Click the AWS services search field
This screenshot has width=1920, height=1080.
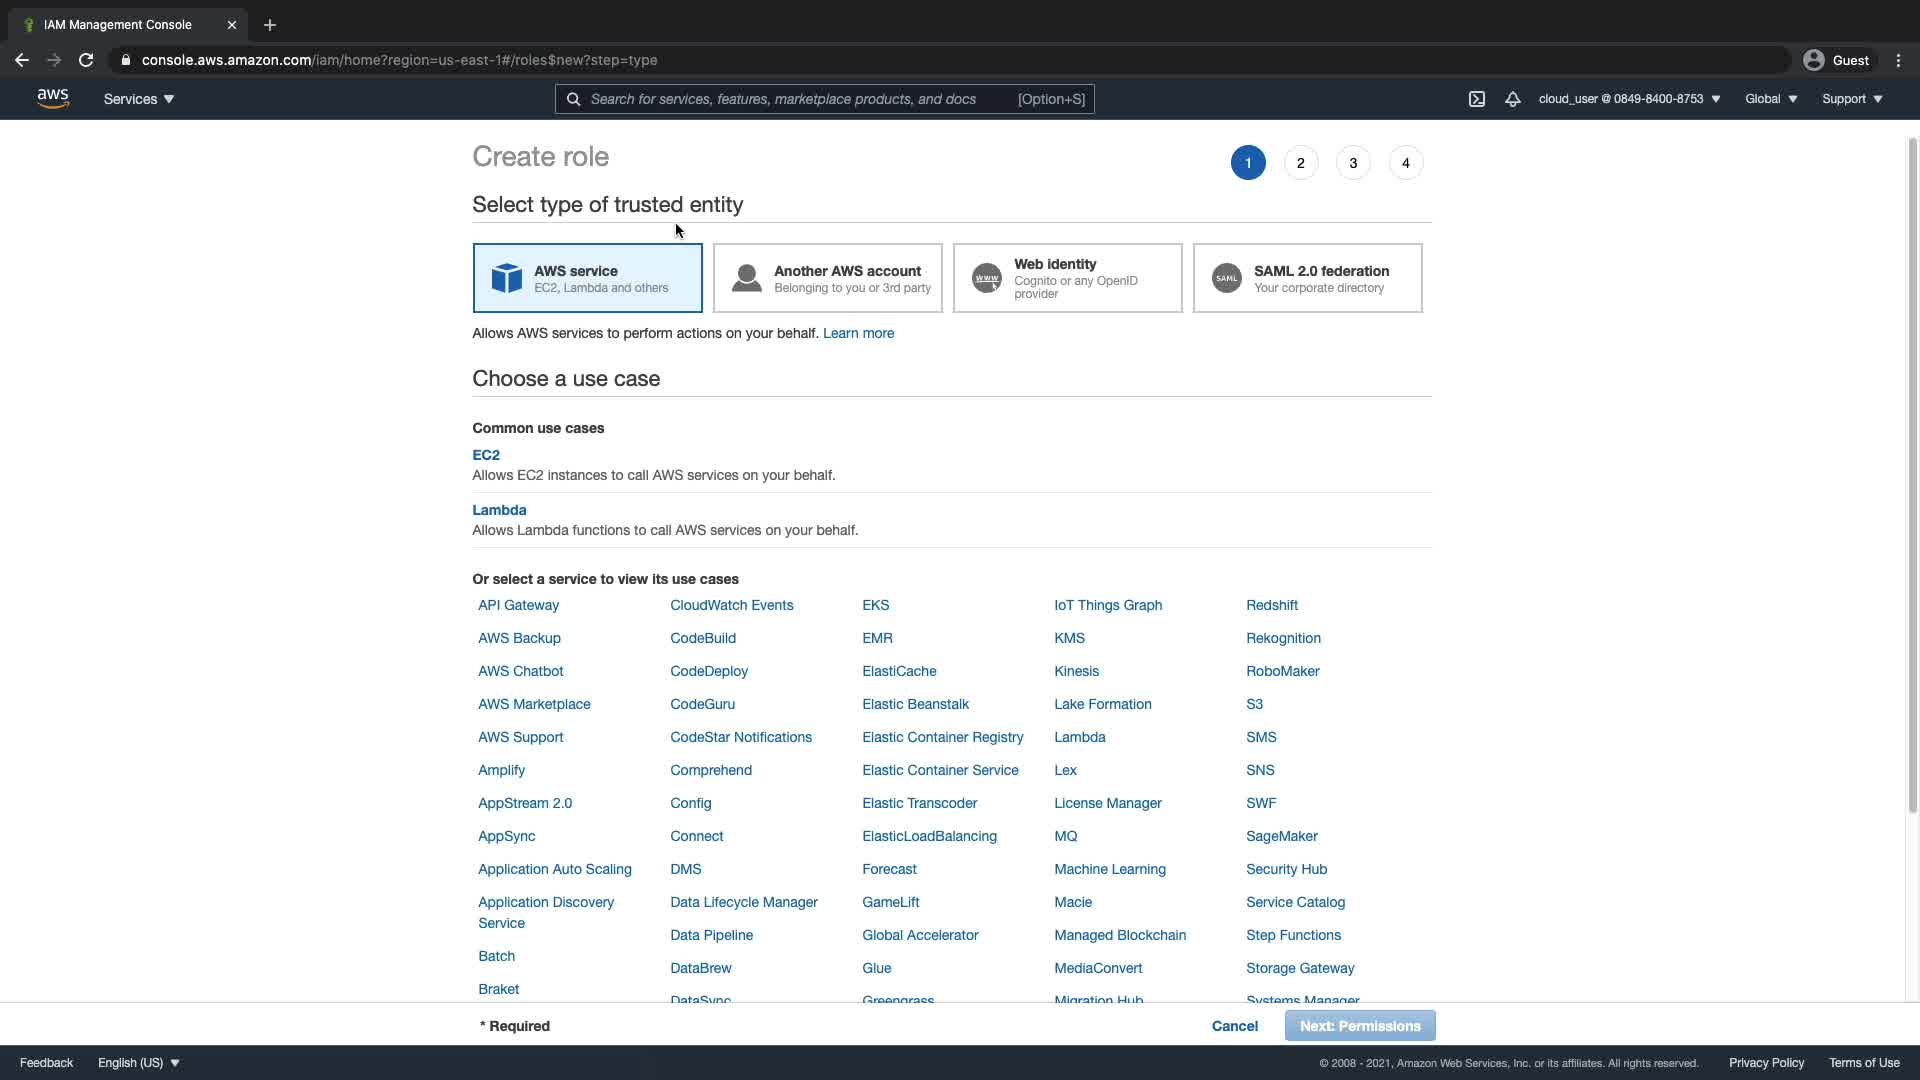click(800, 99)
